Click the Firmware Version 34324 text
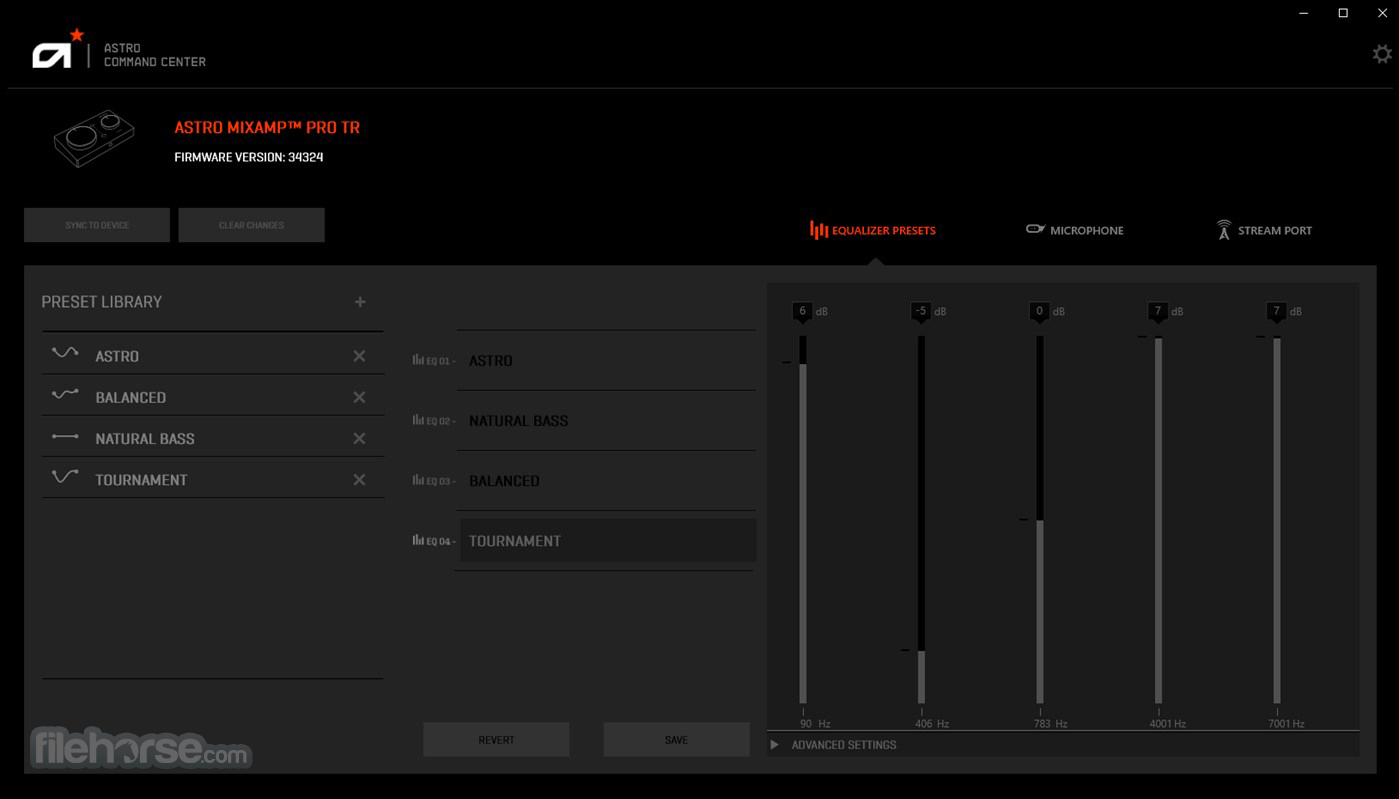 249,157
